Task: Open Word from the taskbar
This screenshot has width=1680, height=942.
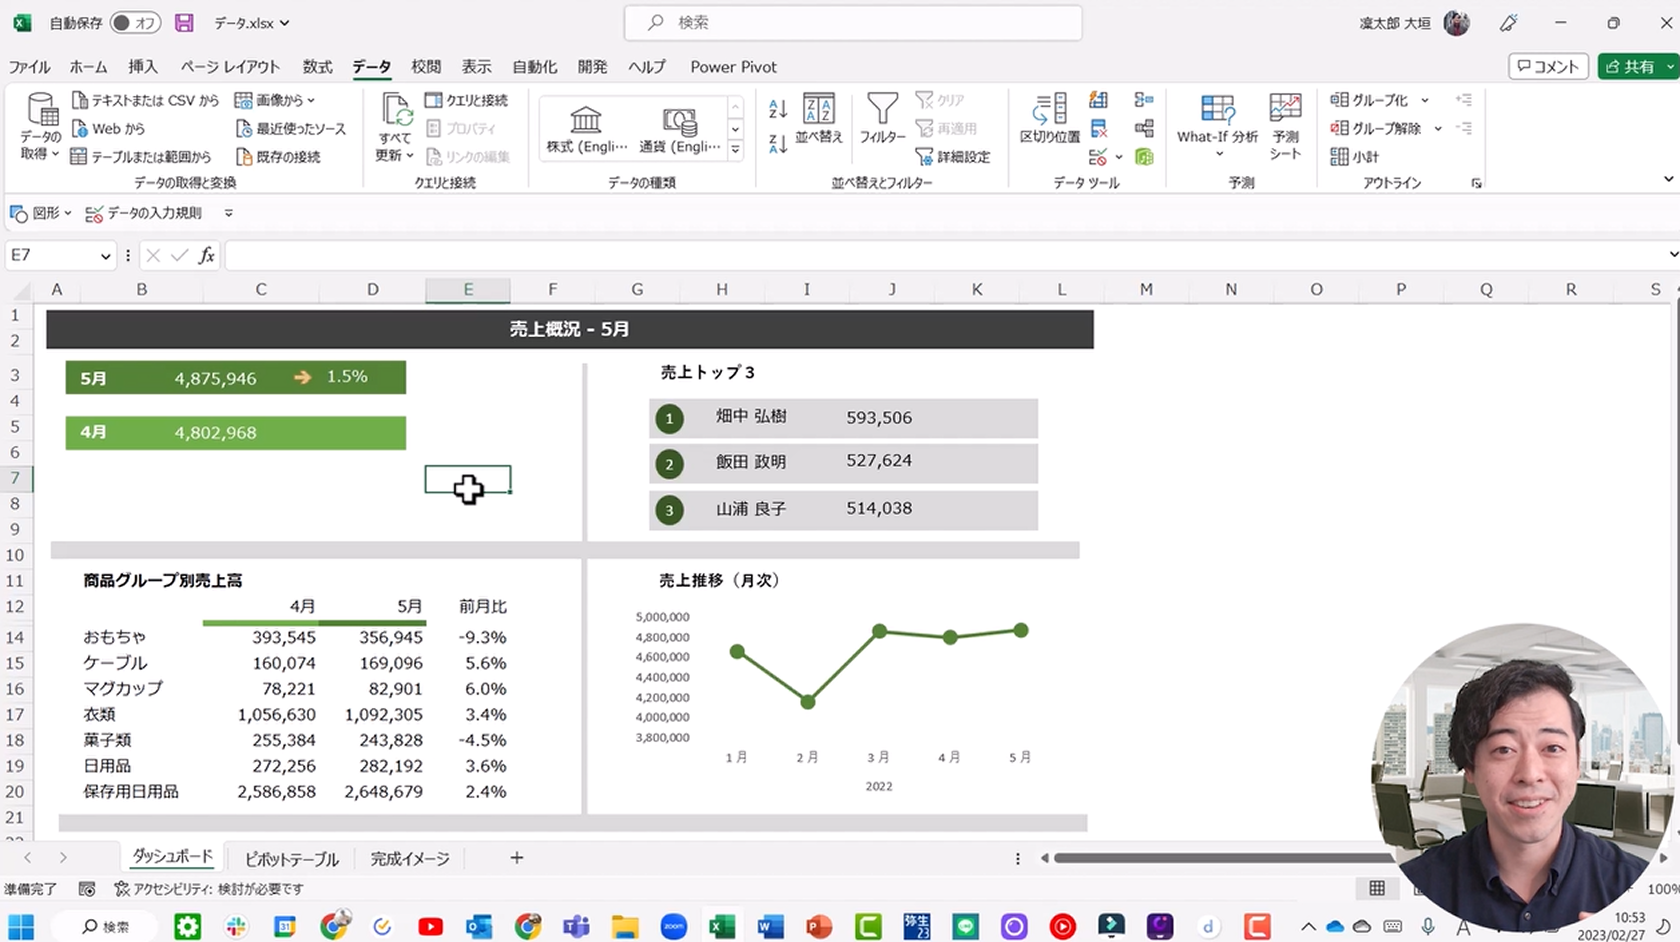Action: [770, 927]
